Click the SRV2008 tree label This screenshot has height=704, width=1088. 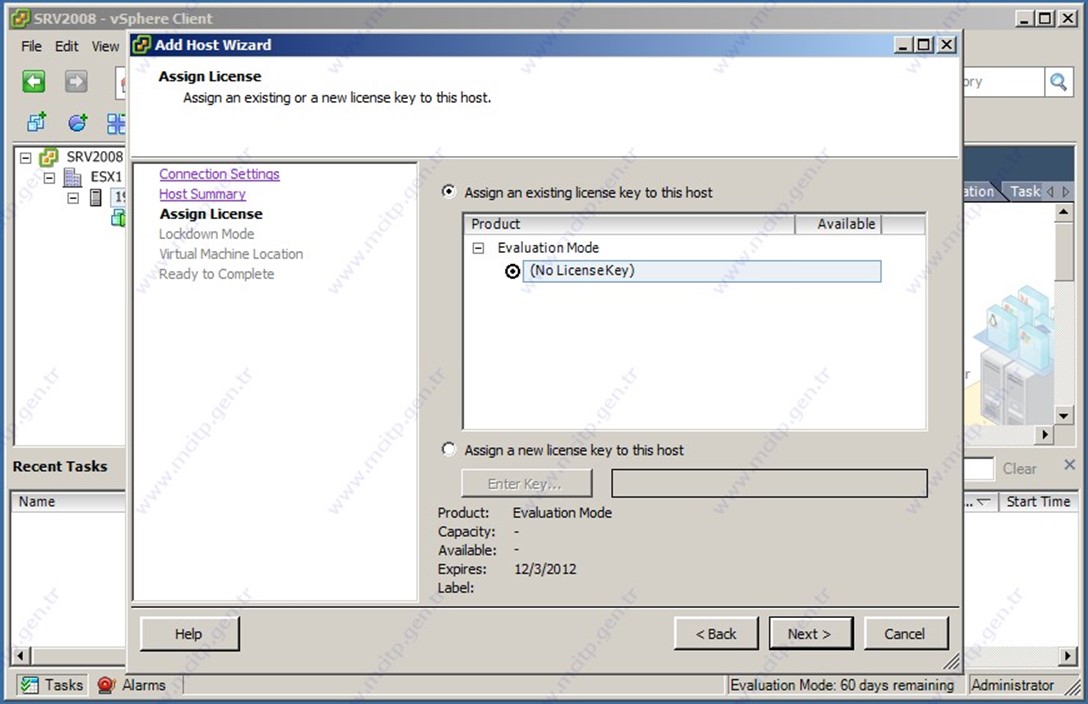[94, 157]
